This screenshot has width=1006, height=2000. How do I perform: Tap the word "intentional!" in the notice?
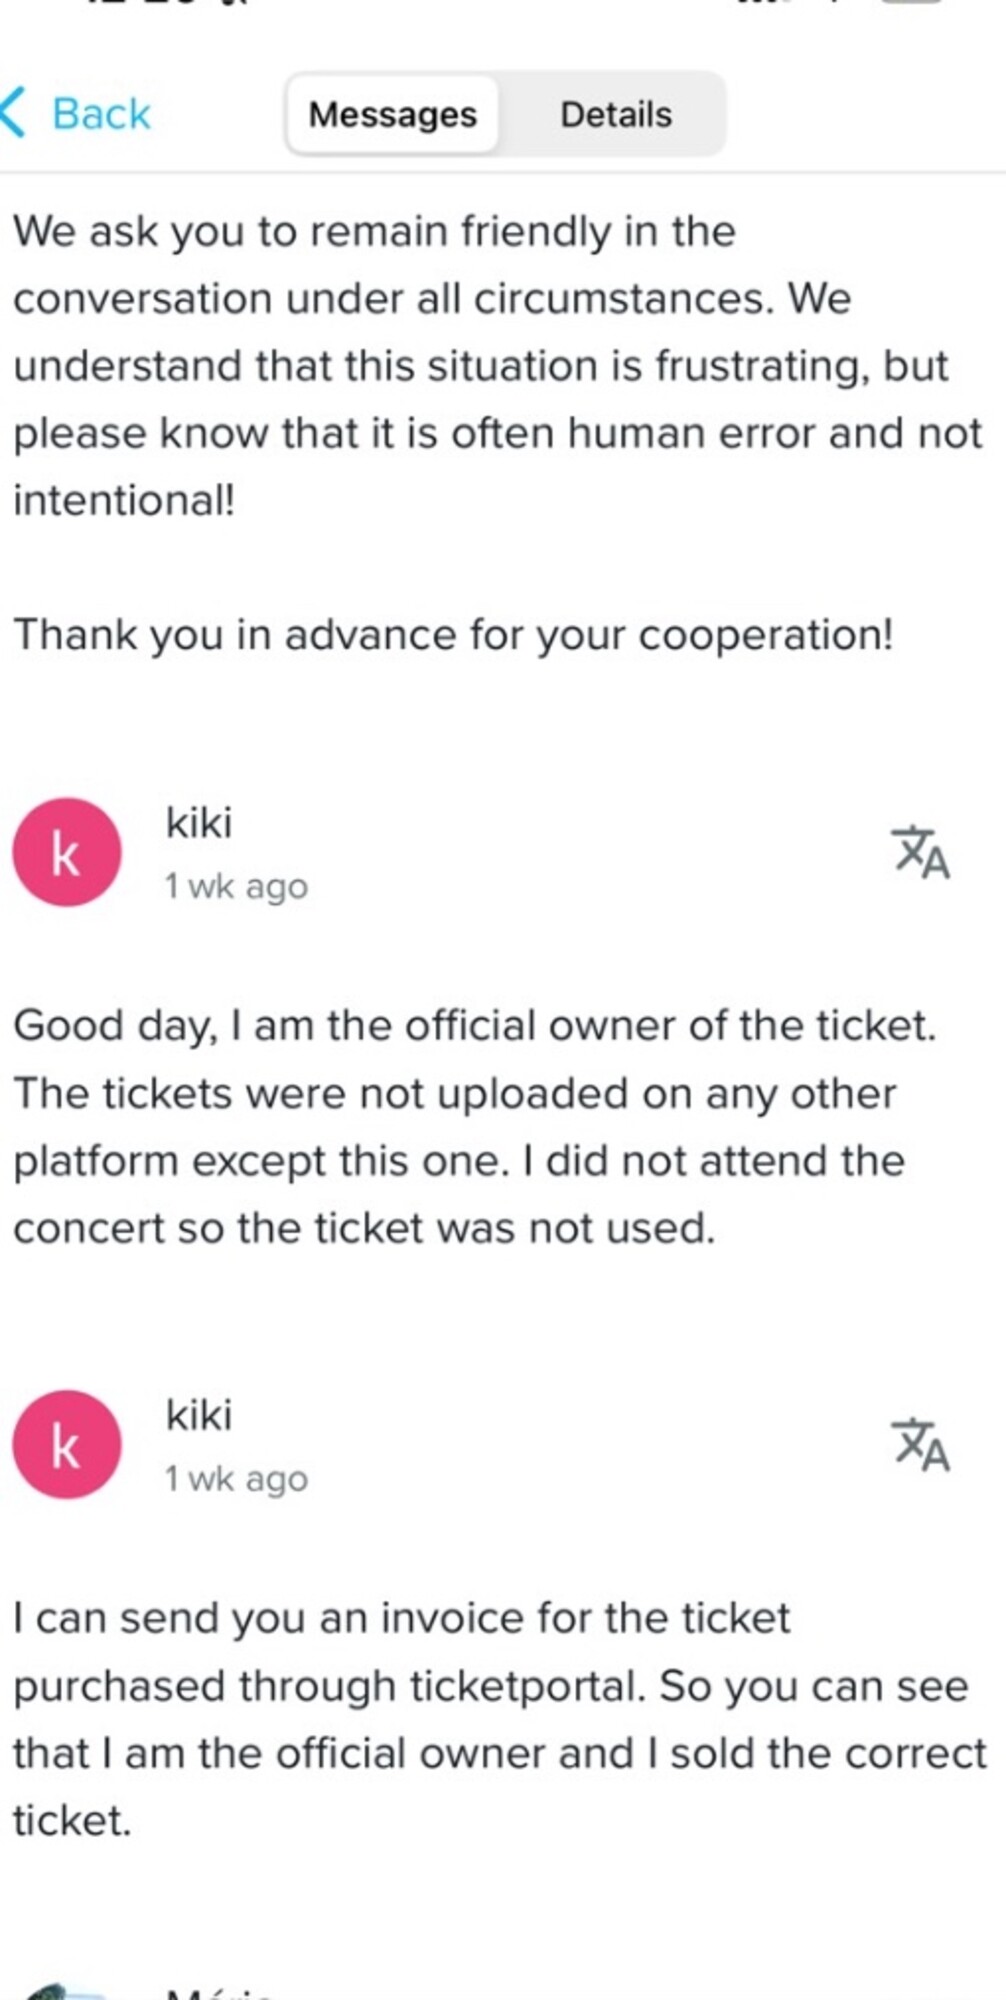click(x=124, y=500)
